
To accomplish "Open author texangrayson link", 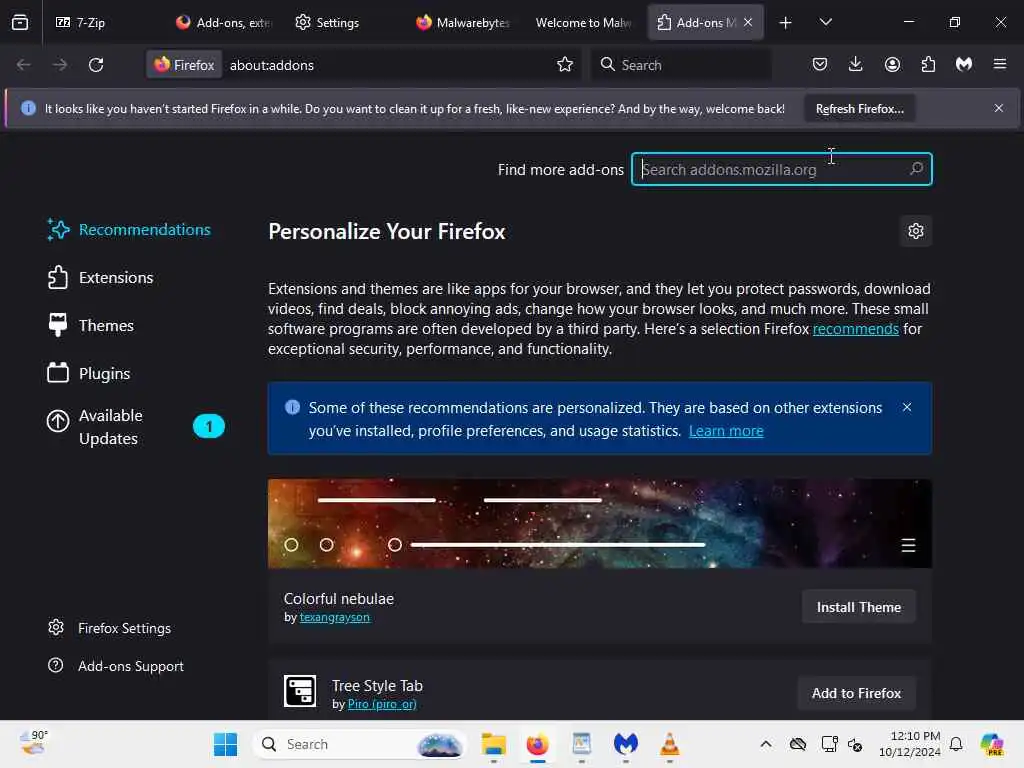I will click(x=334, y=617).
